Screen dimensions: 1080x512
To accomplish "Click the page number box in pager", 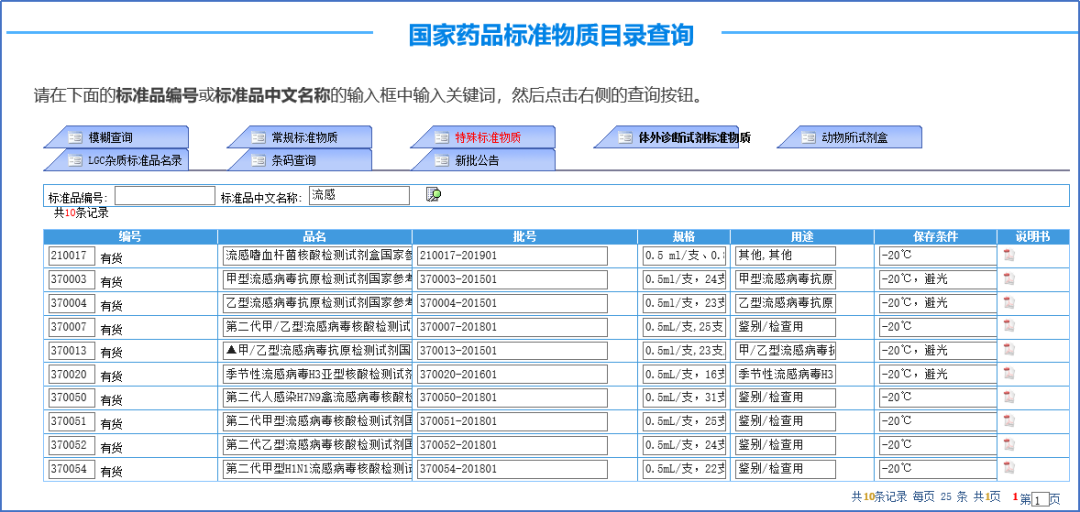I will [x=1041, y=499].
